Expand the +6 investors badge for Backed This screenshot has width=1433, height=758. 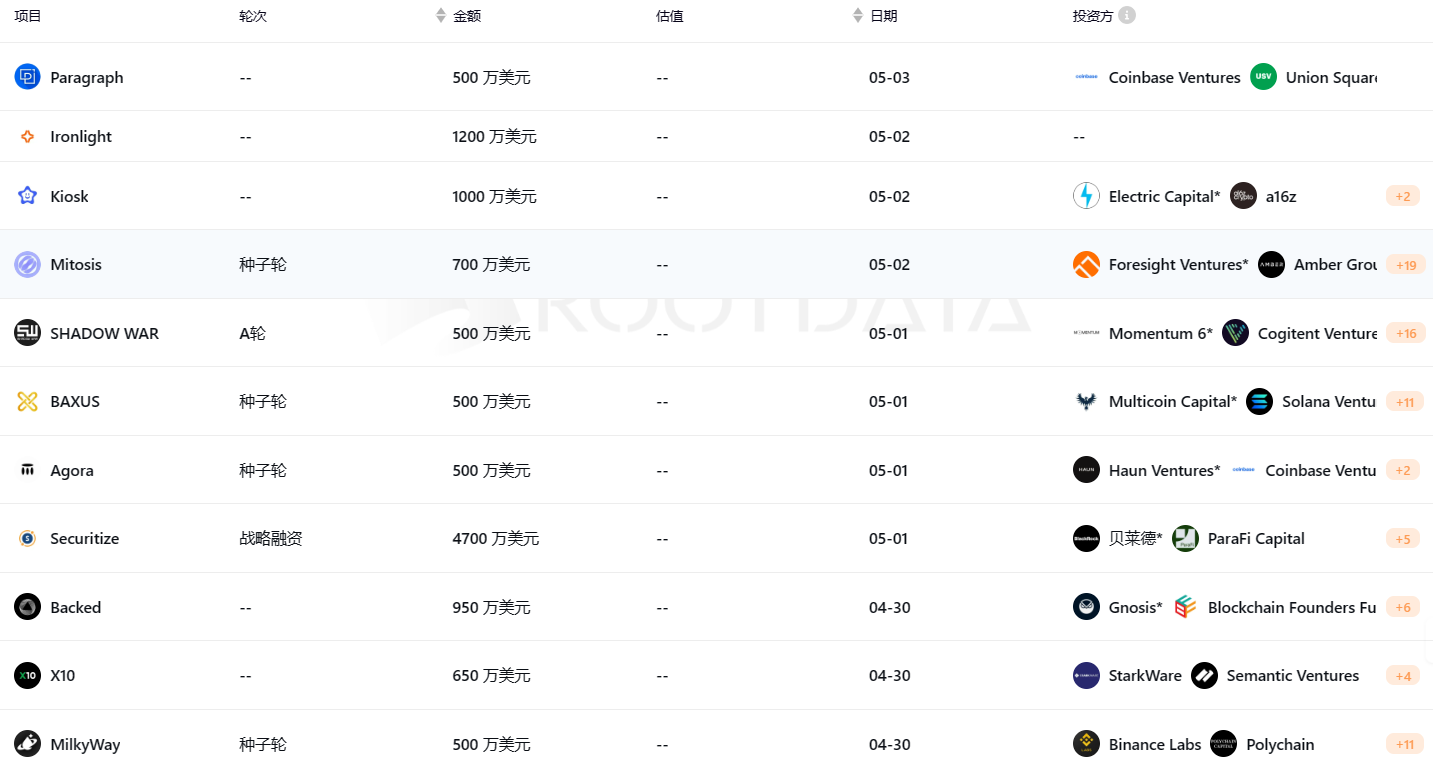(1402, 607)
